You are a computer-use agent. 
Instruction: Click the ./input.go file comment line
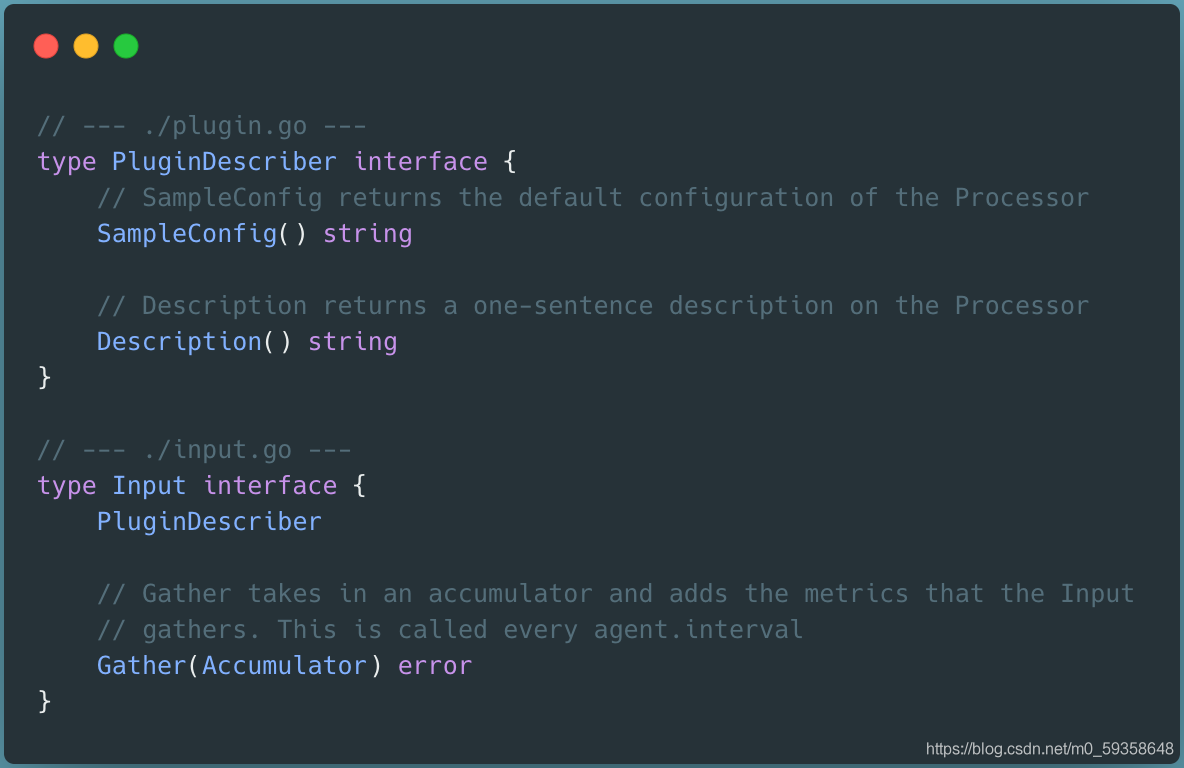coord(194,450)
